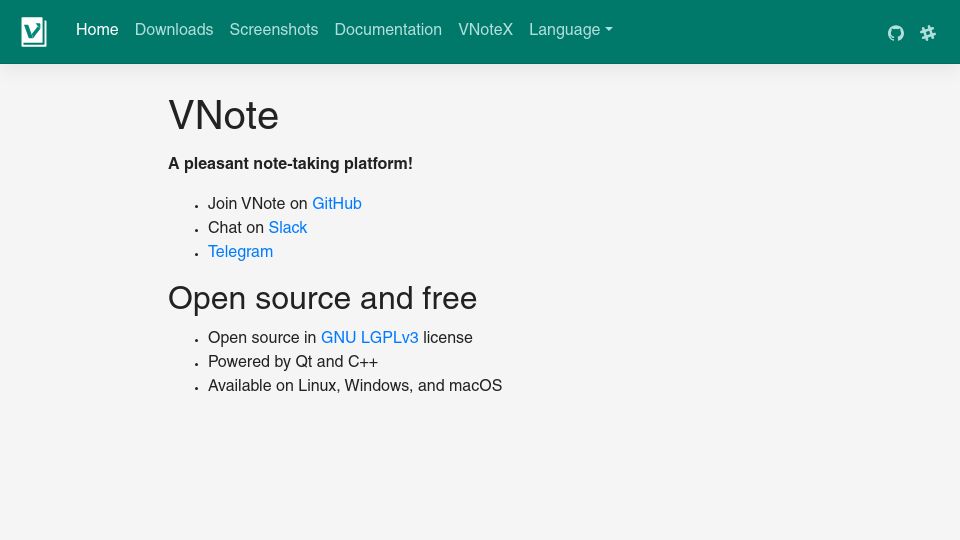Open the GNU LGPLv3 license link
Image resolution: width=960 pixels, height=540 pixels.
tap(370, 337)
